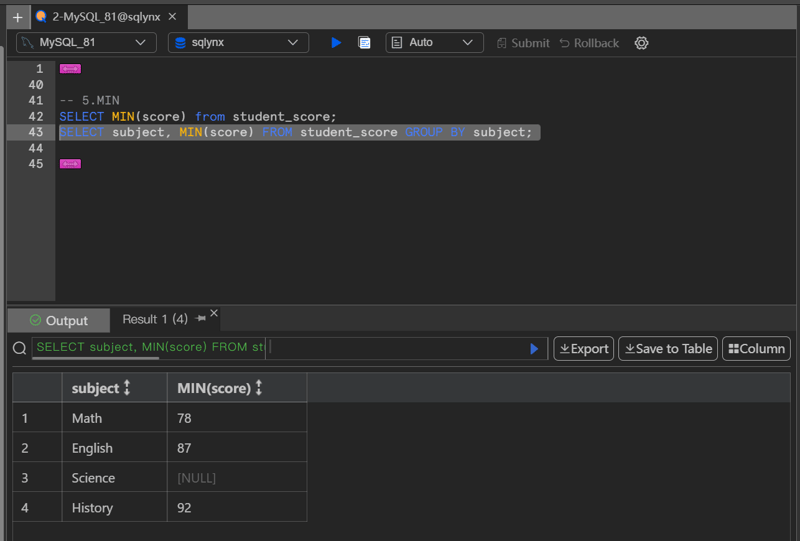This screenshot has width=800, height=541.
Task: Expand folded code block at line 45
Action: coord(70,164)
